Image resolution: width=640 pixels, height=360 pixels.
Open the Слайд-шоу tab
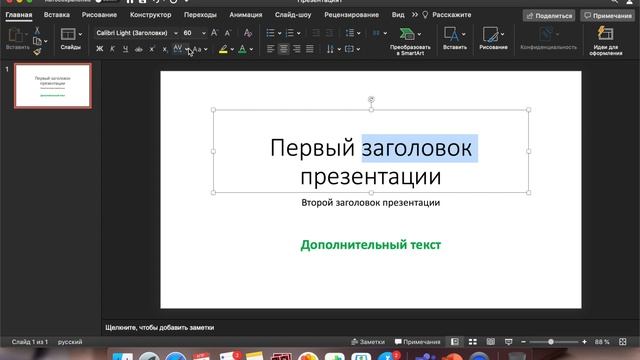tap(293, 15)
